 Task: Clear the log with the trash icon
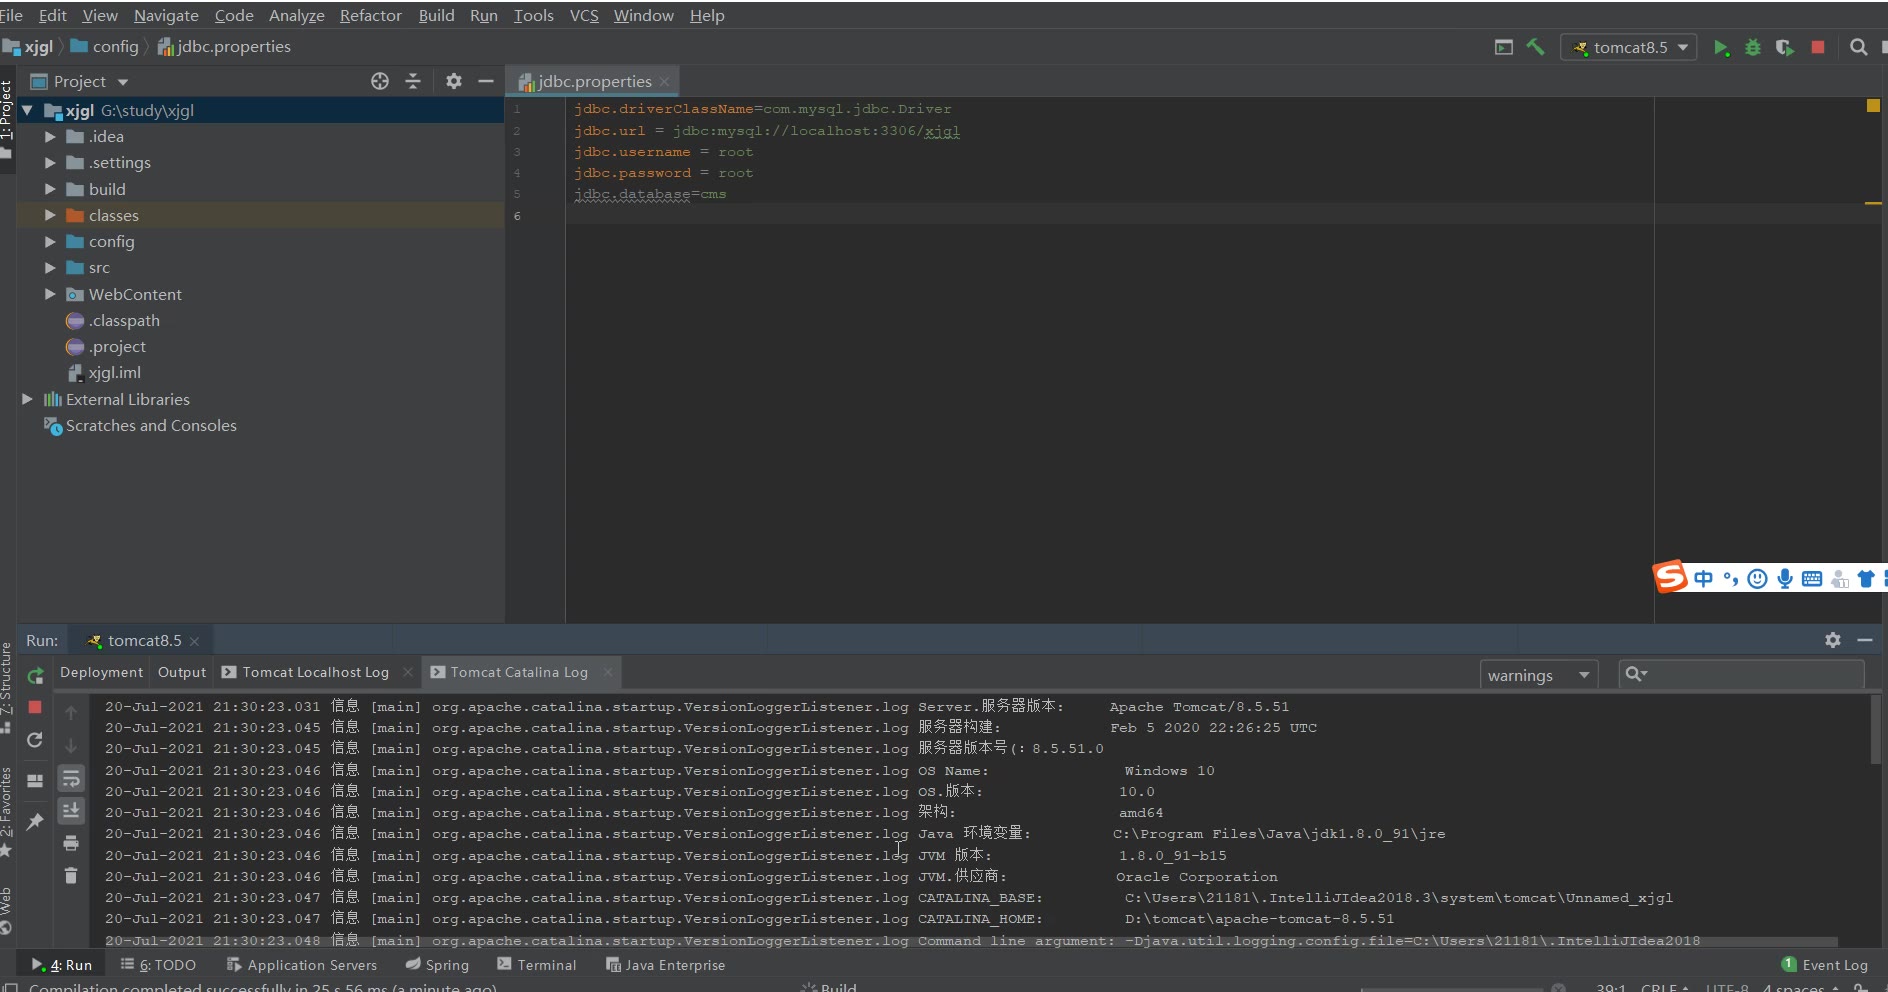71,875
